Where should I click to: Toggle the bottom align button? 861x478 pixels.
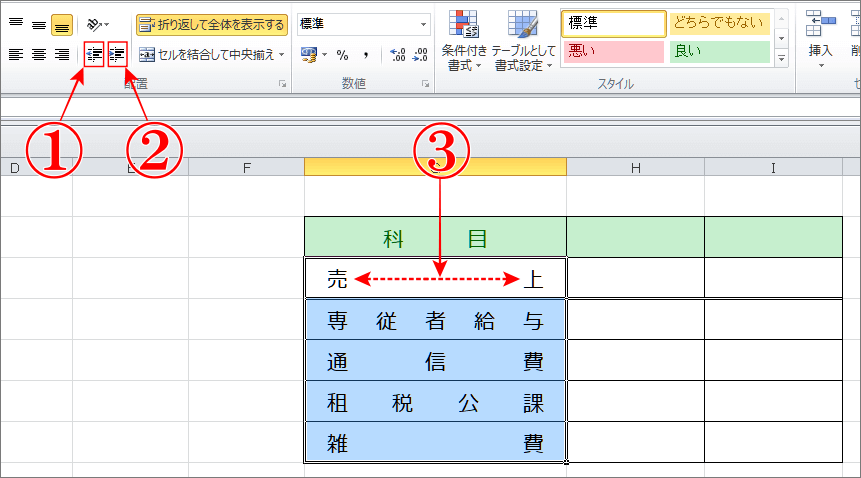(62, 25)
